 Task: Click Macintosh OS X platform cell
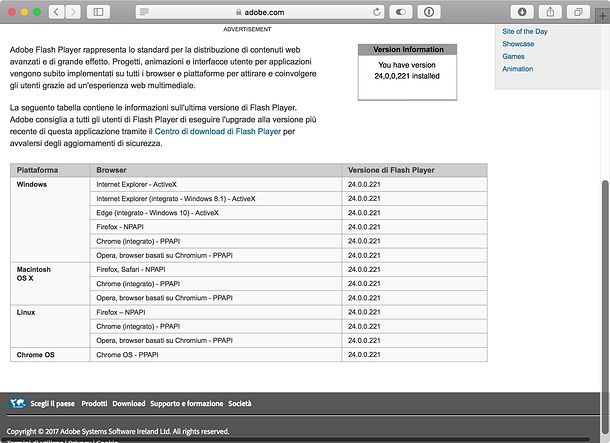(x=50, y=284)
